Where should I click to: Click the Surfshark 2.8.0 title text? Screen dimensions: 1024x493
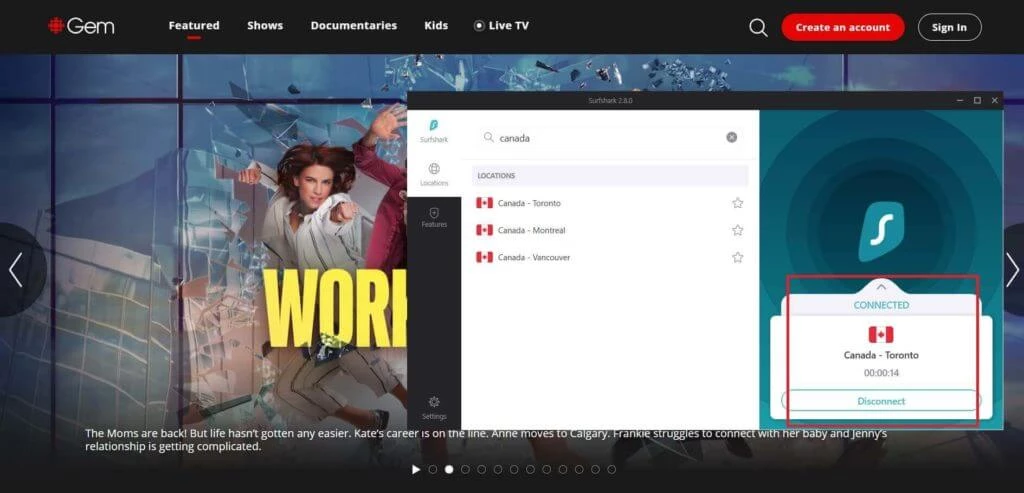pyautogui.click(x=610, y=101)
